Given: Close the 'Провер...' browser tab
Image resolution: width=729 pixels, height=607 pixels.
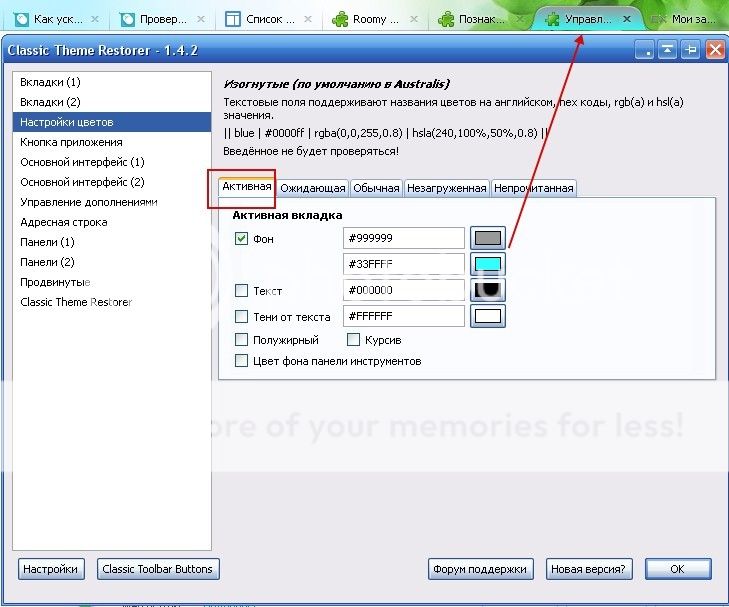Looking at the screenshot, I should pos(201,19).
